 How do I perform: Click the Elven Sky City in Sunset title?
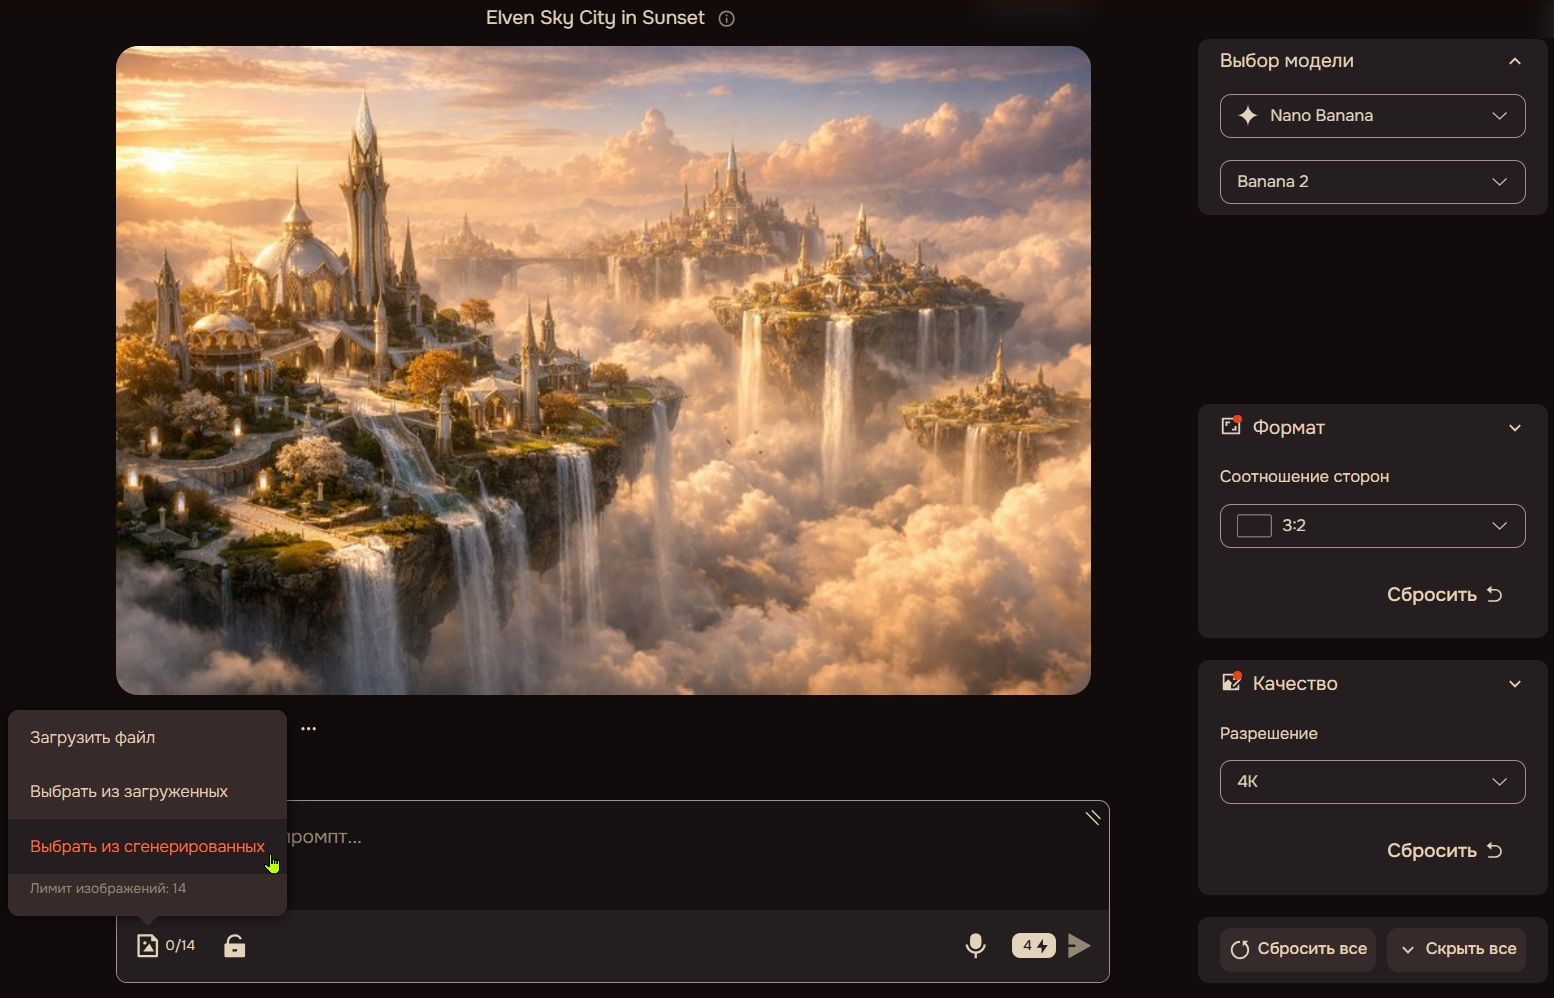595,18
